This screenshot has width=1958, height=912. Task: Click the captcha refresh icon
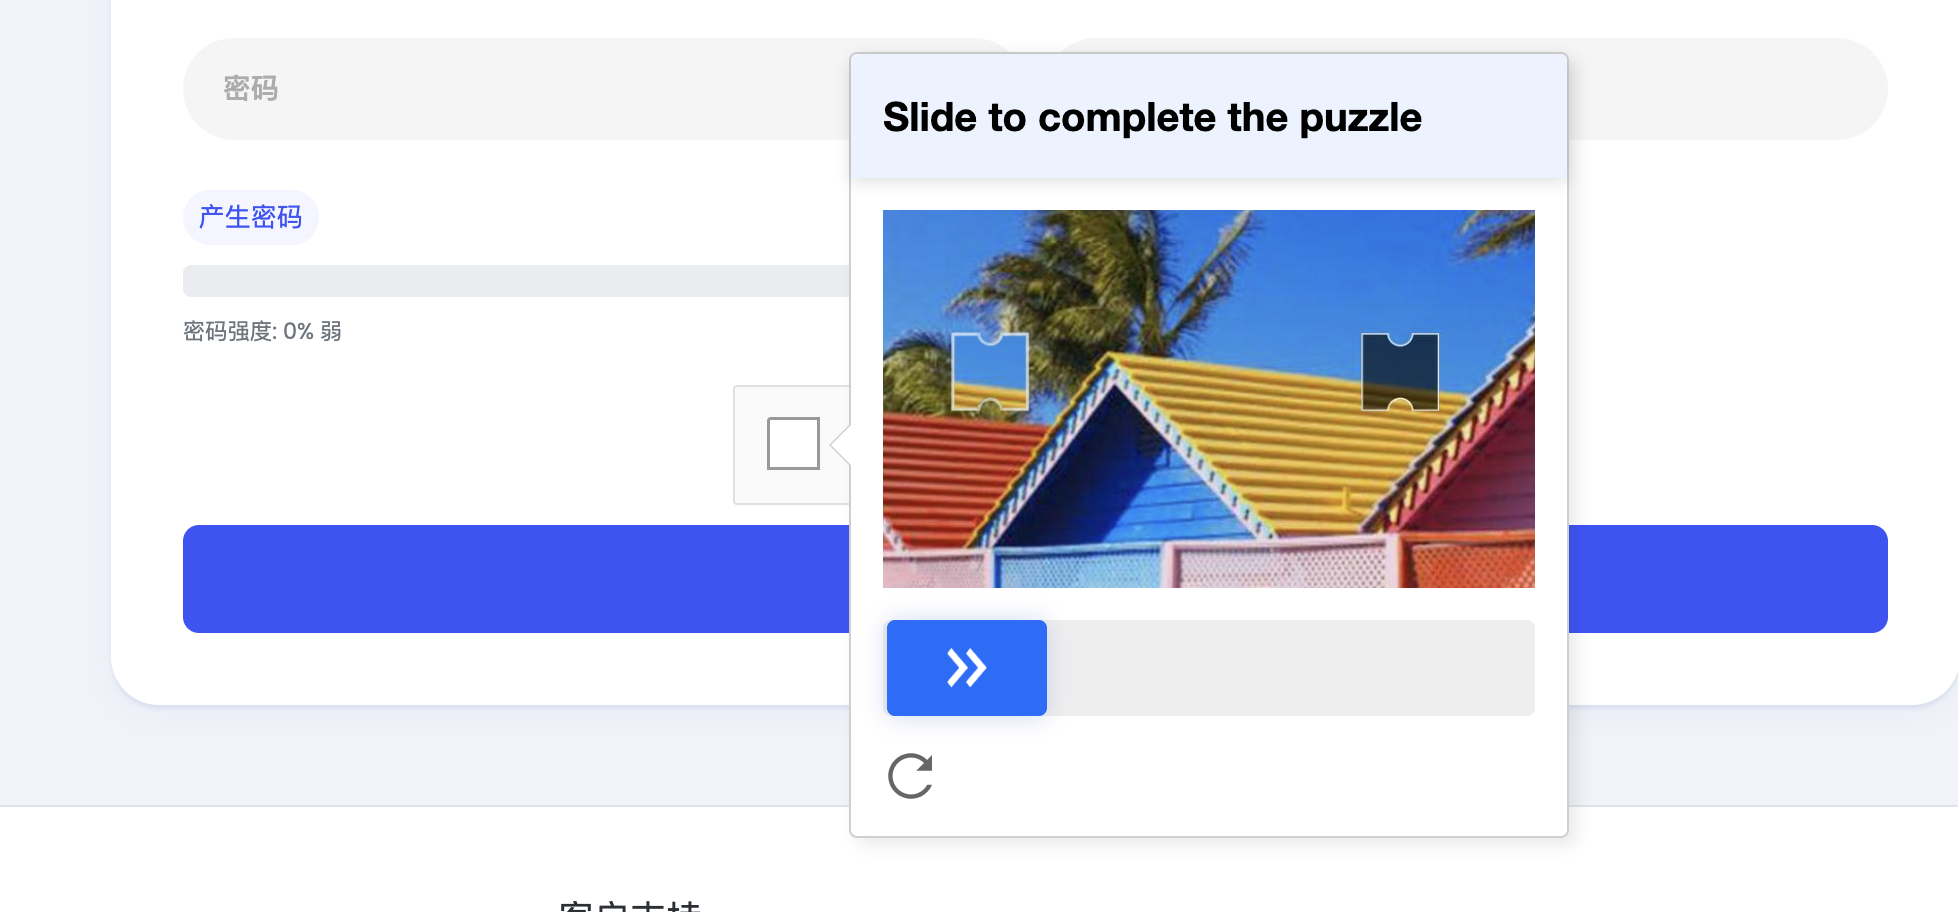click(x=910, y=776)
